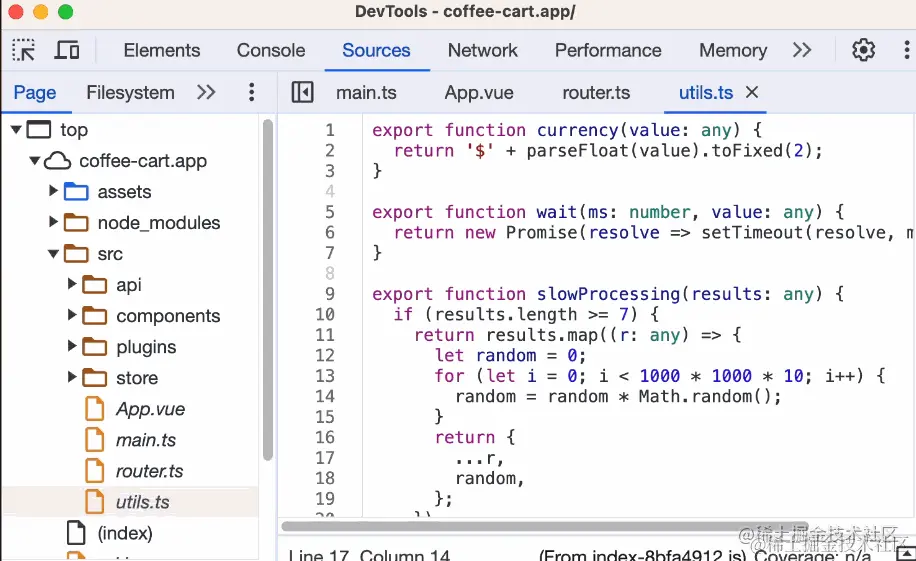The image size is (916, 561).
Task: Open the main.ts editor tab
Action: 366,92
